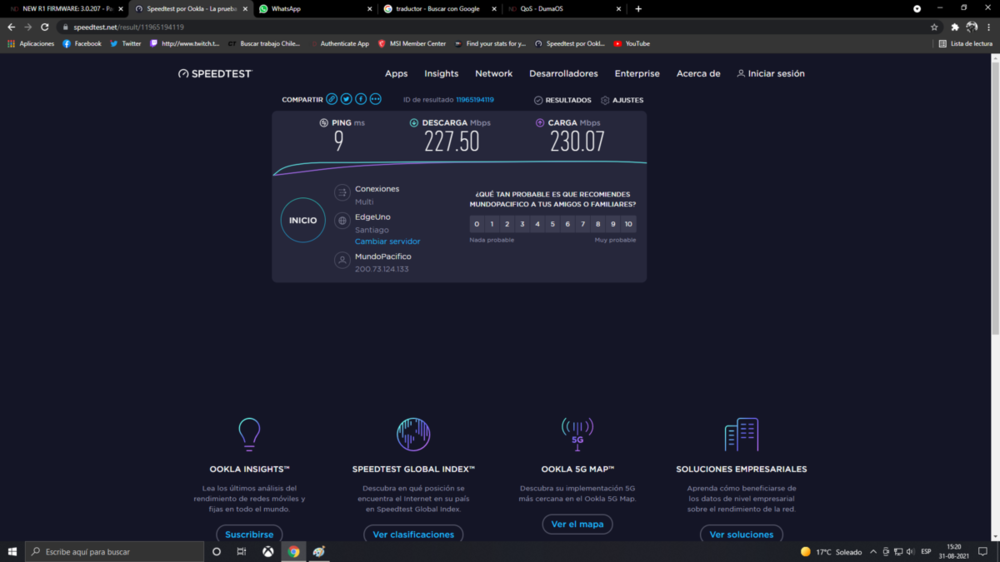Screen dimensions: 1000x562
Task: Open the Chrome three-dot menu
Action: (989, 27)
